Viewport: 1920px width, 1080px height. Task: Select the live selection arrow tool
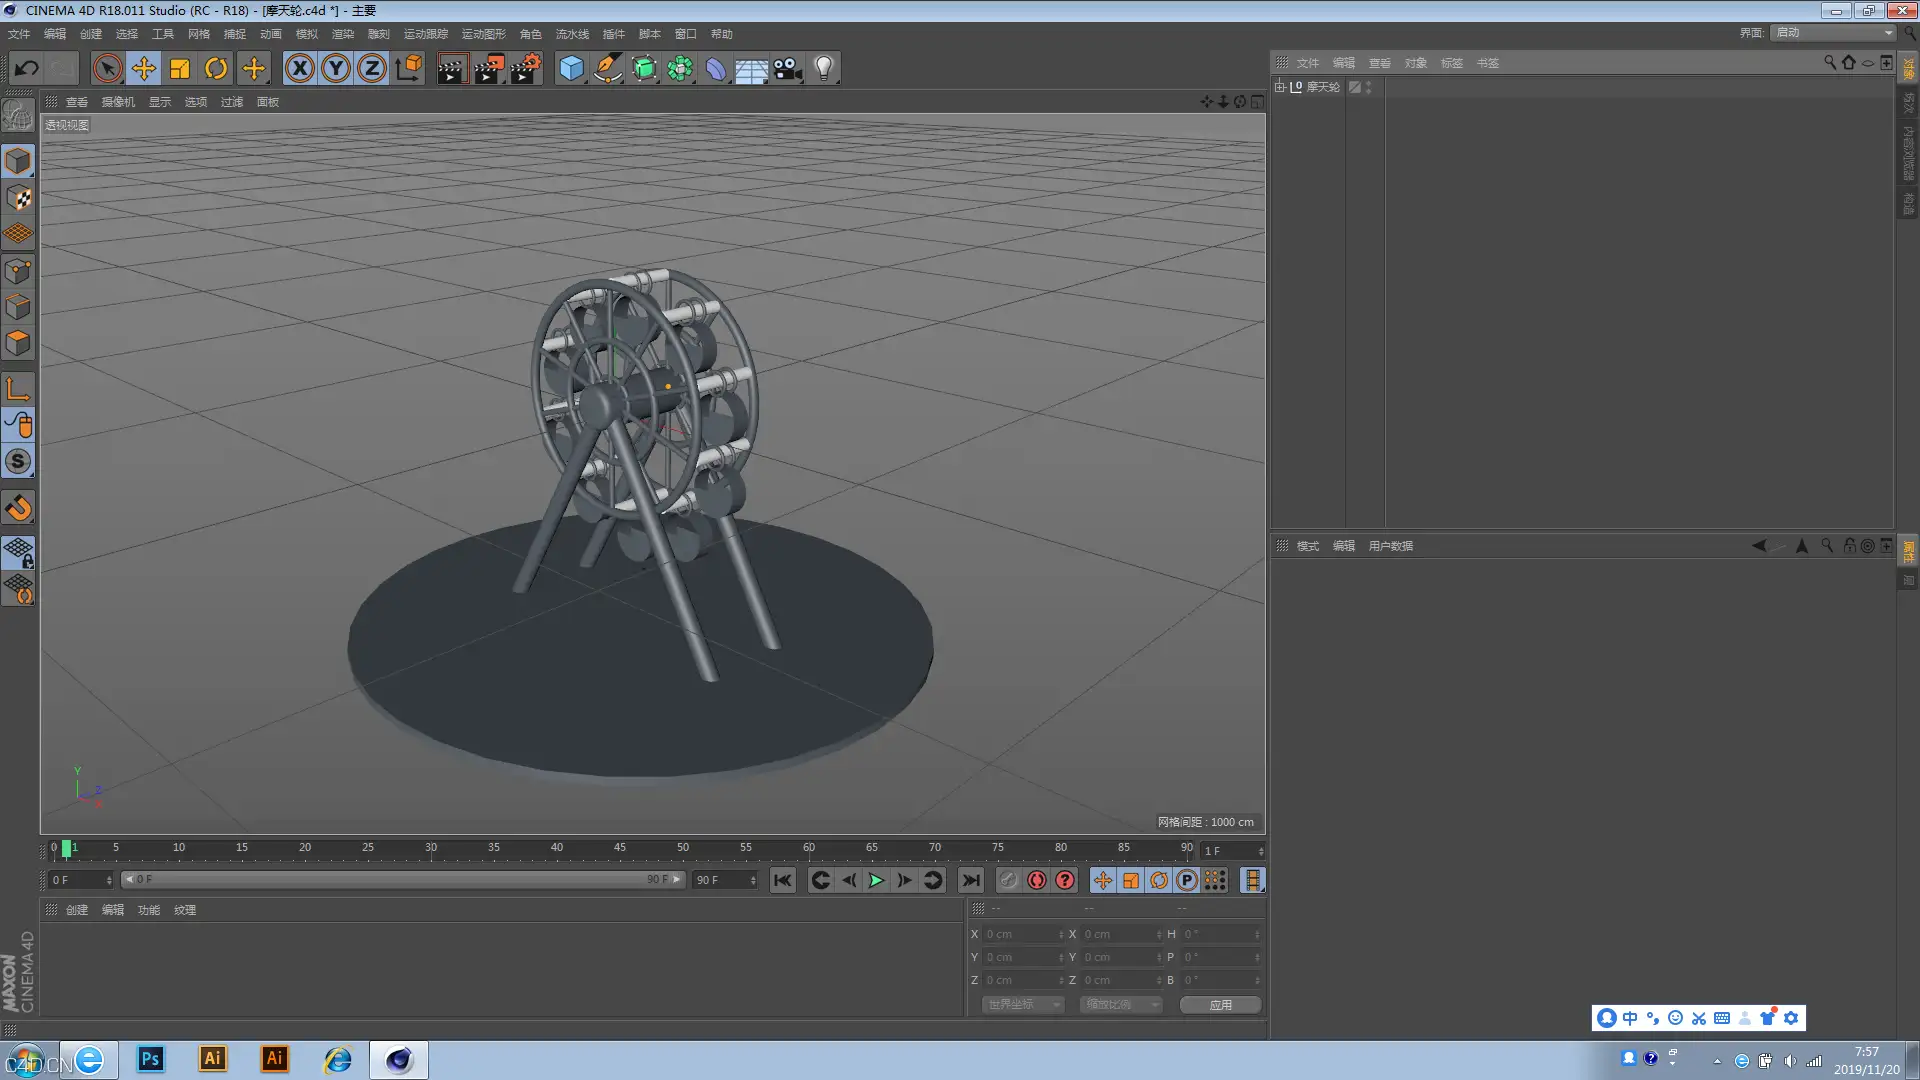coord(107,68)
